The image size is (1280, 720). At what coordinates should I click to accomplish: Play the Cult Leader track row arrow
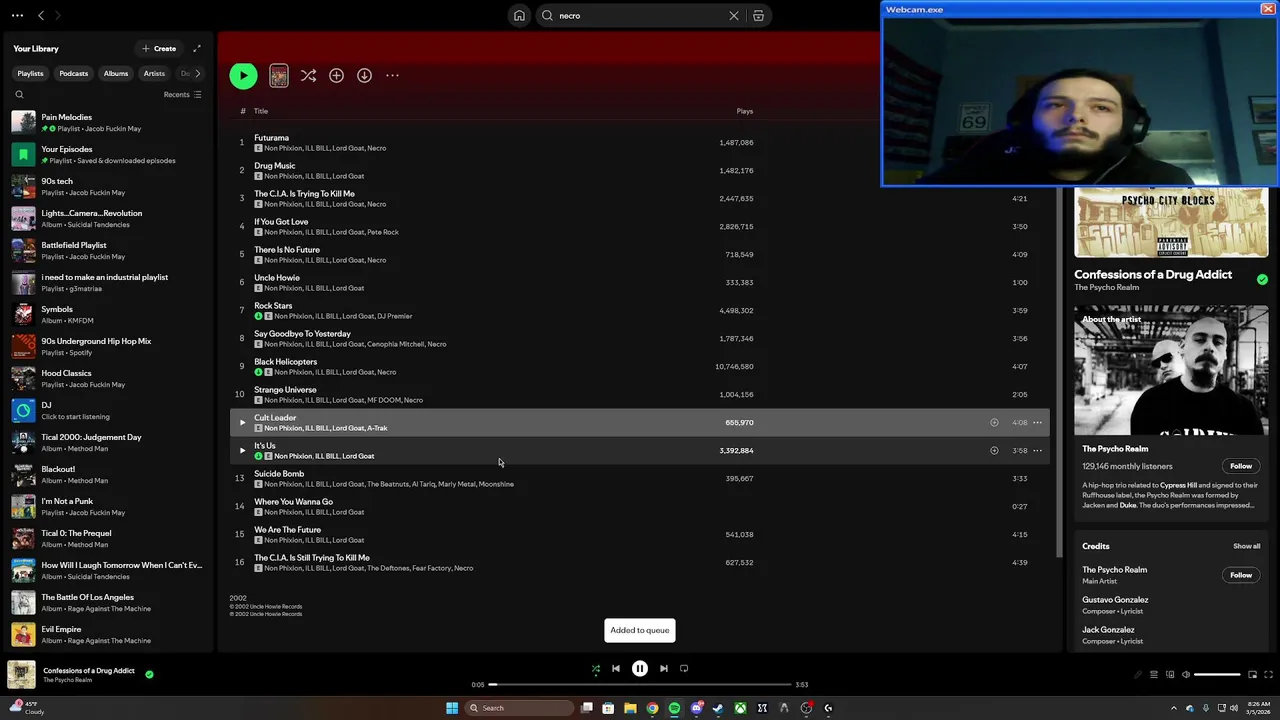pyautogui.click(x=241, y=423)
